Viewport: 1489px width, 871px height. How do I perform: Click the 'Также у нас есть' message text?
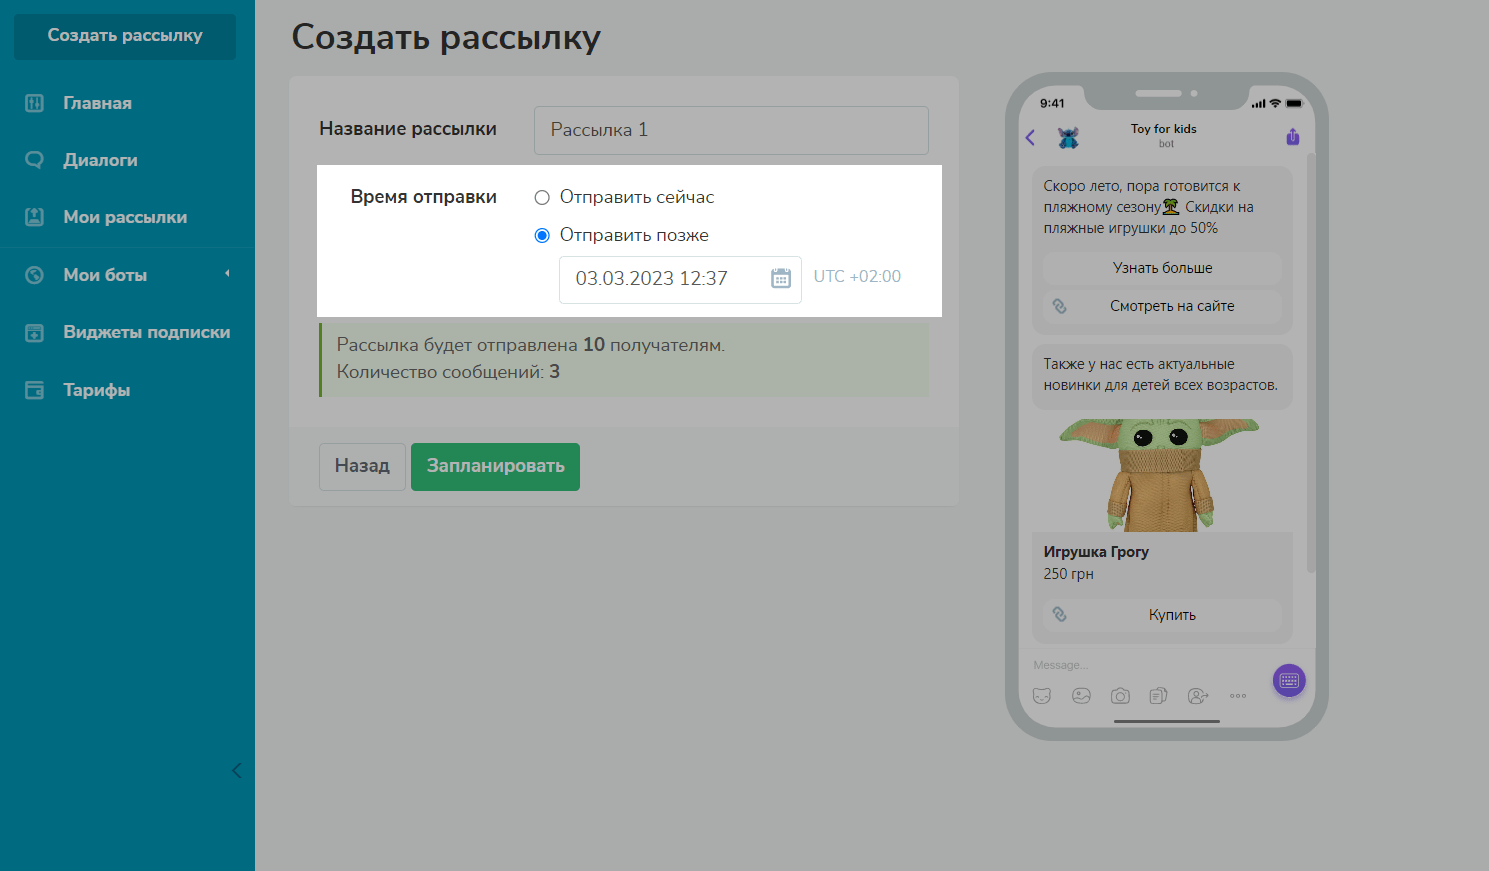click(1160, 375)
